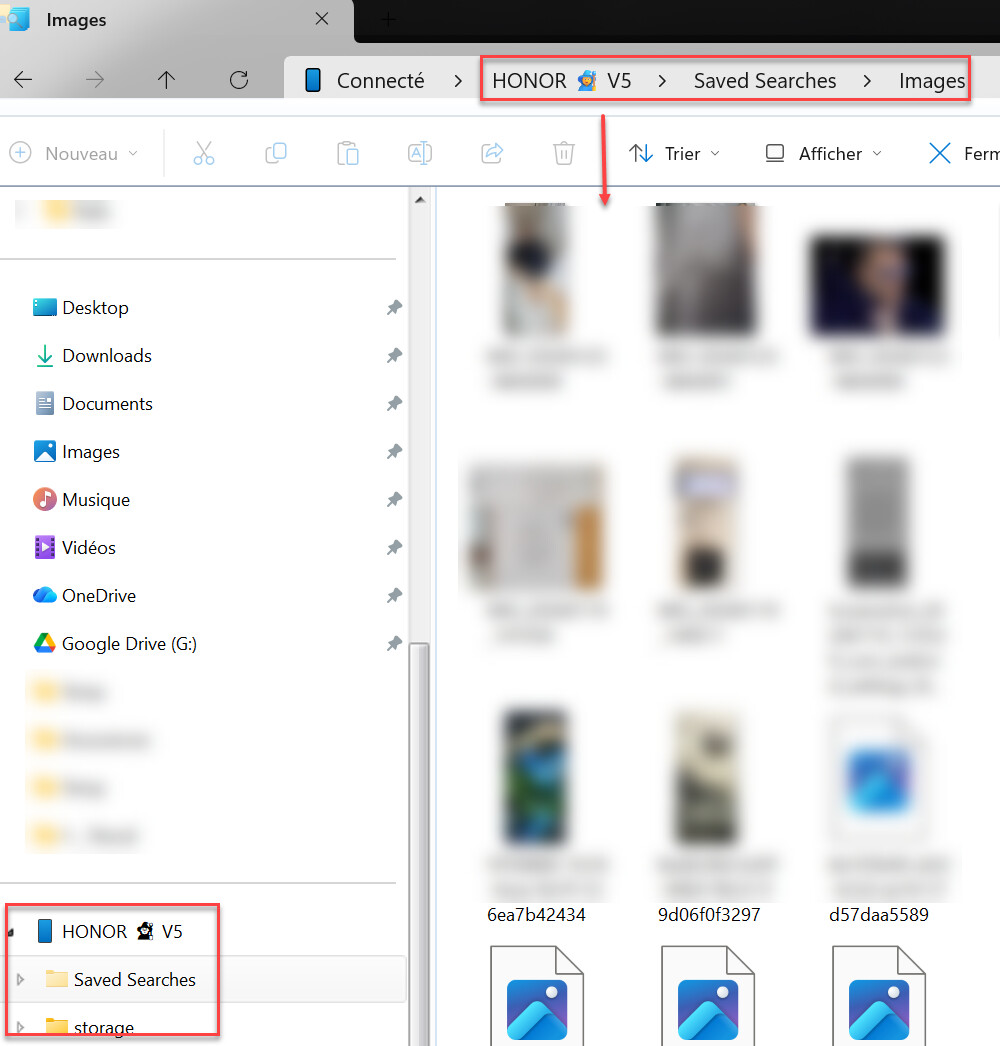Toggle the pin beside Google Drive (G:)
Screen dimensions: 1000x1046
[x=394, y=644]
